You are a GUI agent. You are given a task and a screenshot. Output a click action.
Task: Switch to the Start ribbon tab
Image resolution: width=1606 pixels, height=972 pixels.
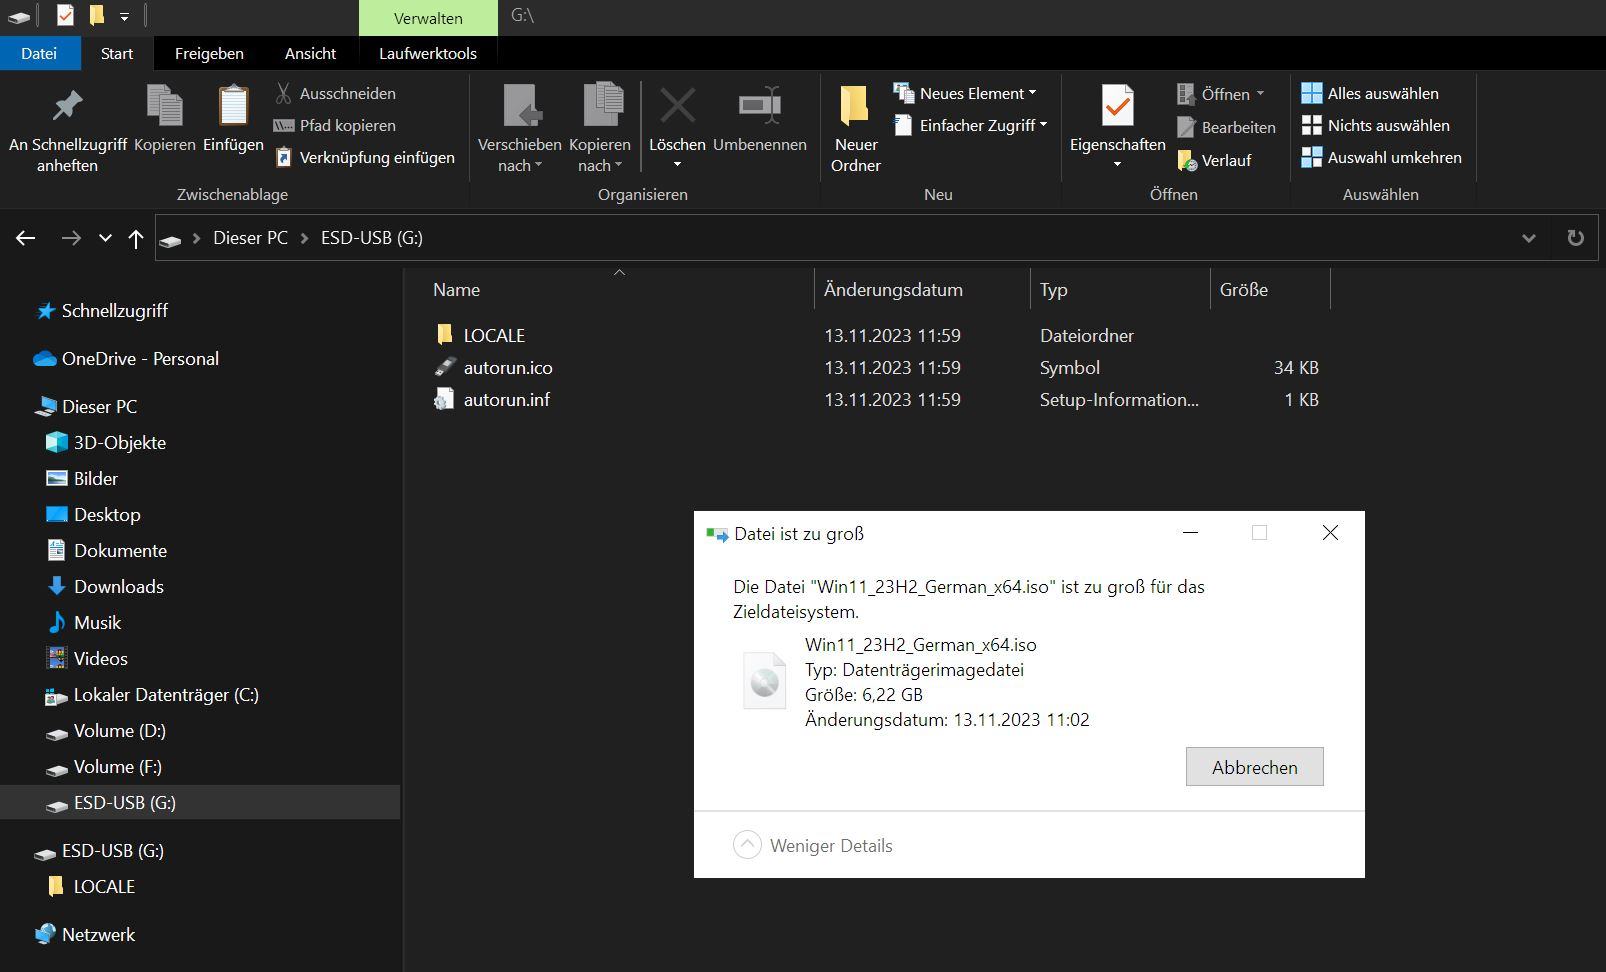[x=117, y=53]
